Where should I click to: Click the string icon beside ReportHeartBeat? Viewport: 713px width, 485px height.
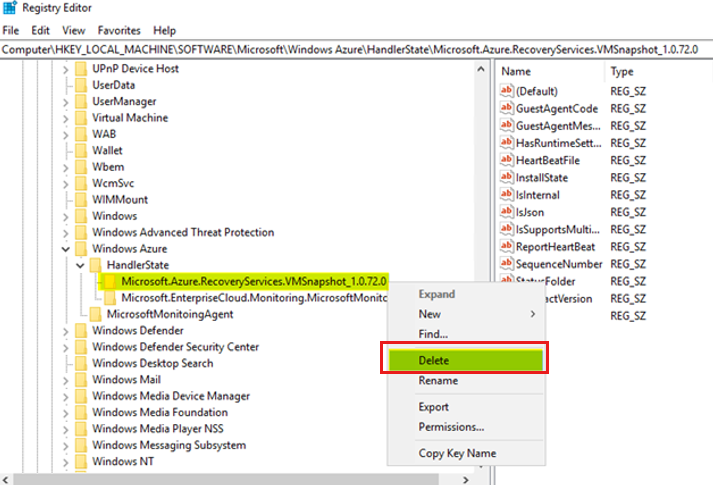coord(507,246)
